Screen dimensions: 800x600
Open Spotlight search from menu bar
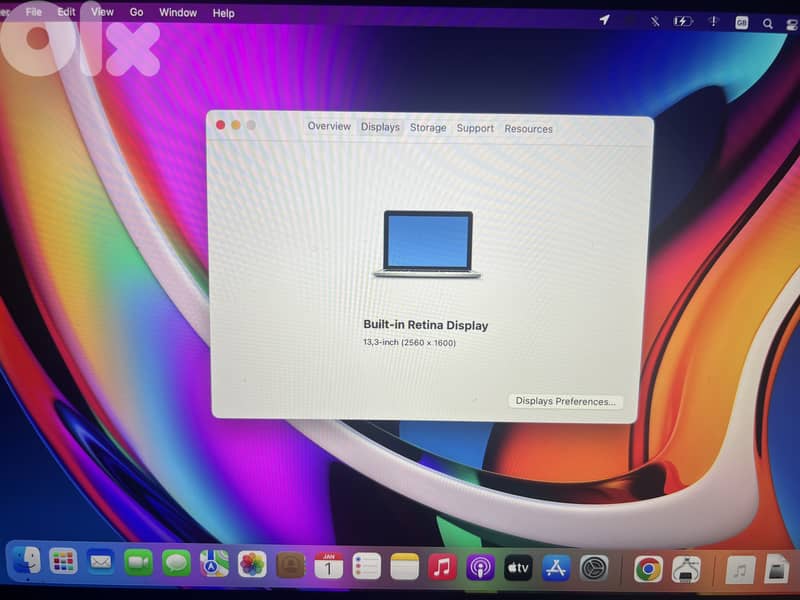pos(767,23)
